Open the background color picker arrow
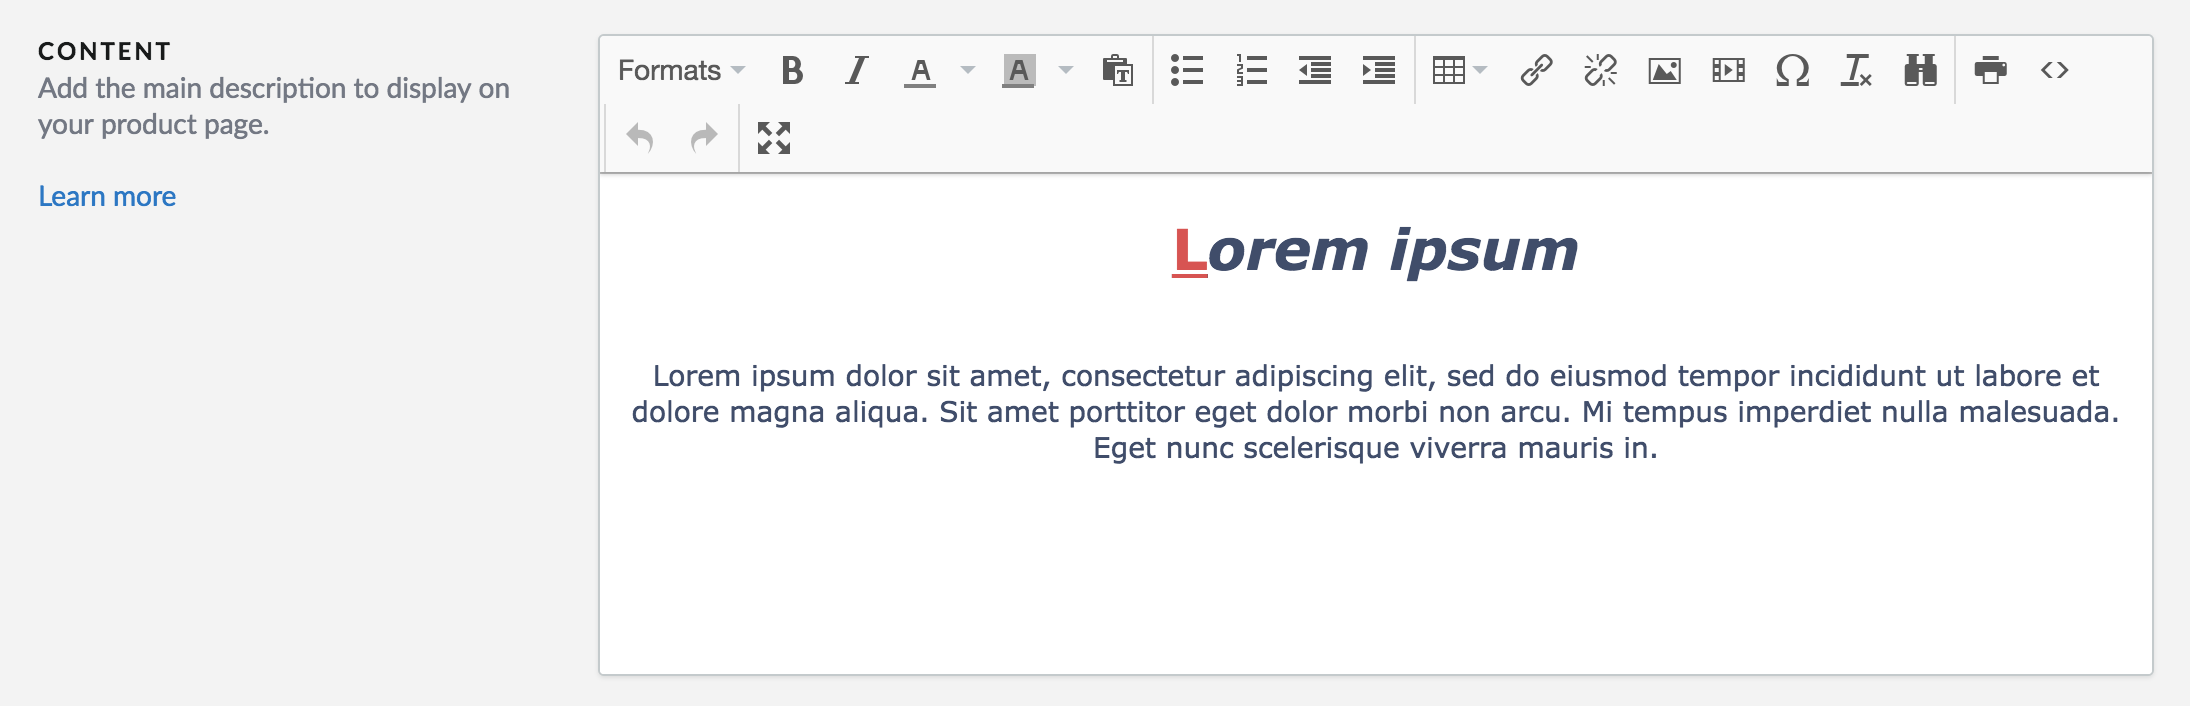Viewport: 2190px width, 706px height. 1066,71
